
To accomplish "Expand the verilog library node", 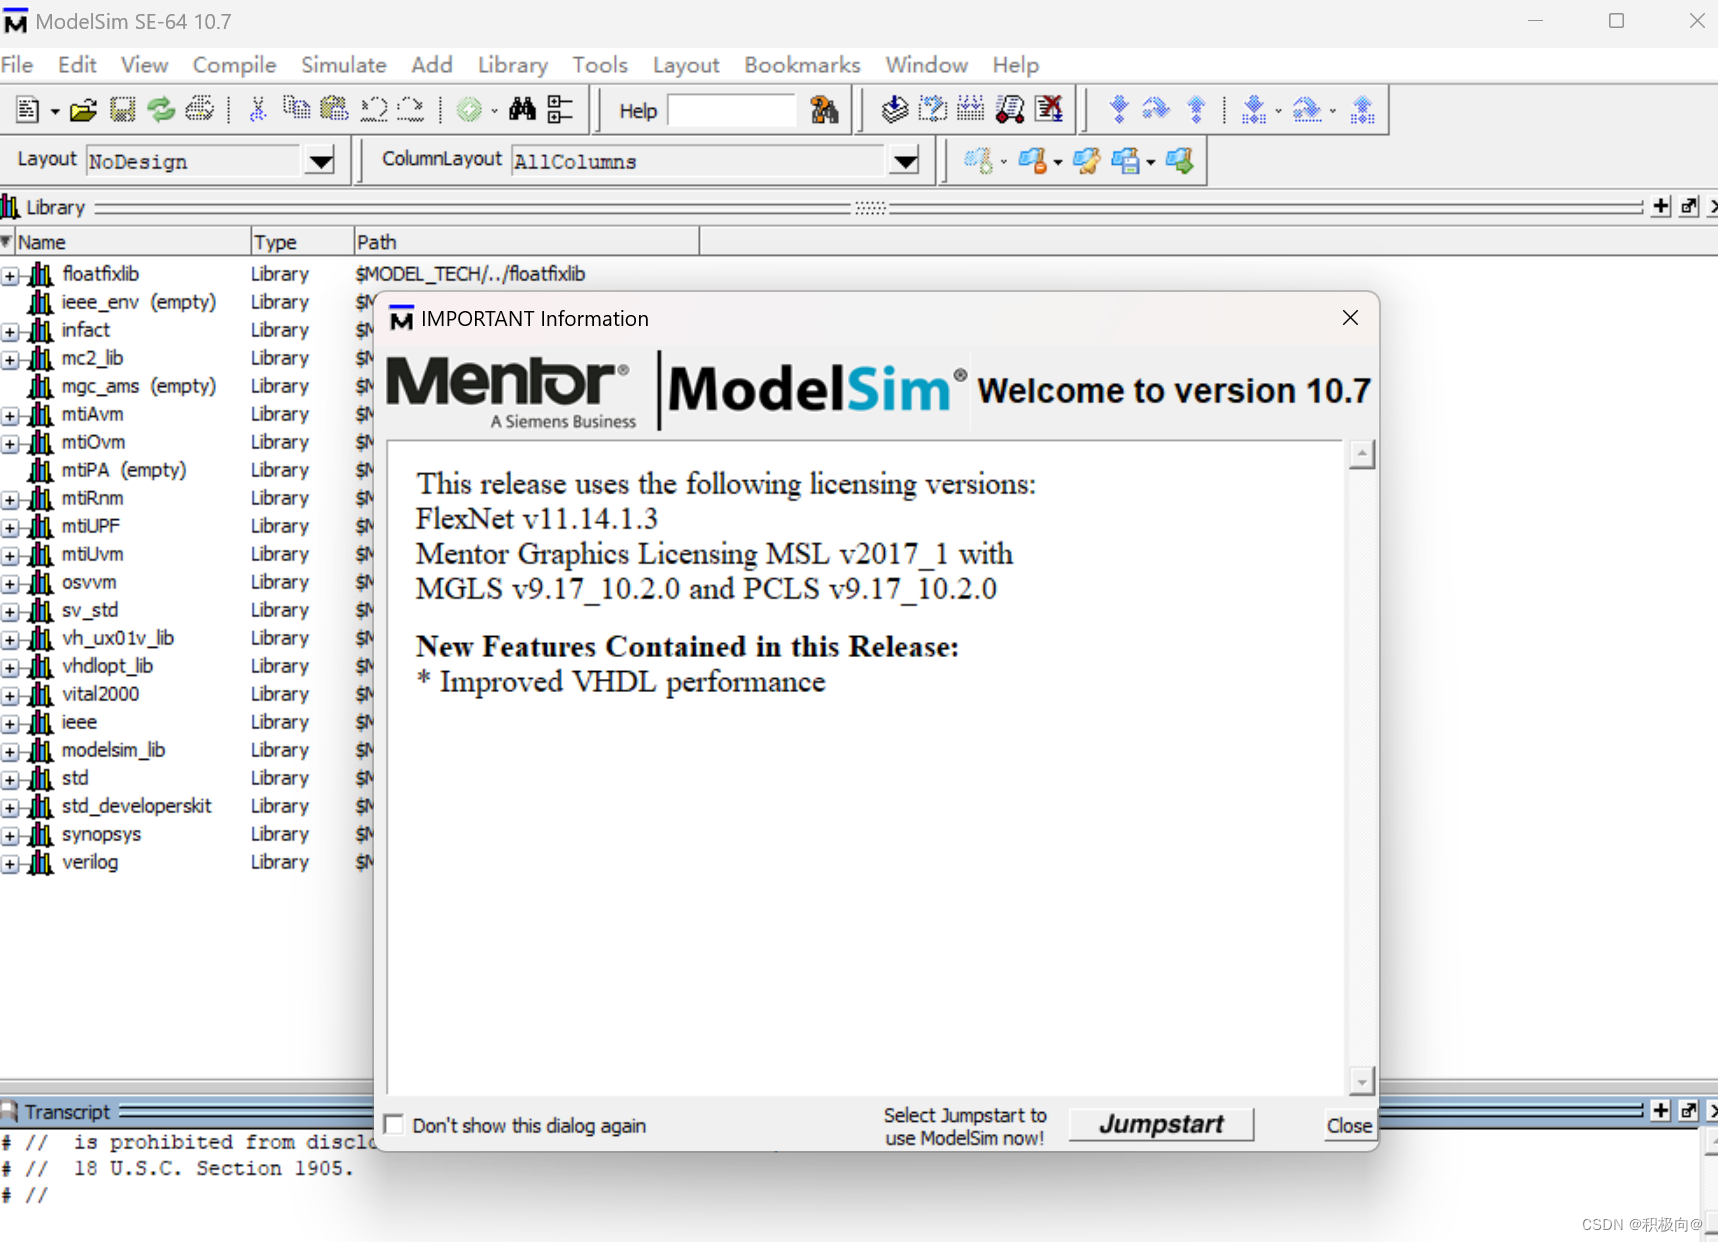I will [10, 863].
